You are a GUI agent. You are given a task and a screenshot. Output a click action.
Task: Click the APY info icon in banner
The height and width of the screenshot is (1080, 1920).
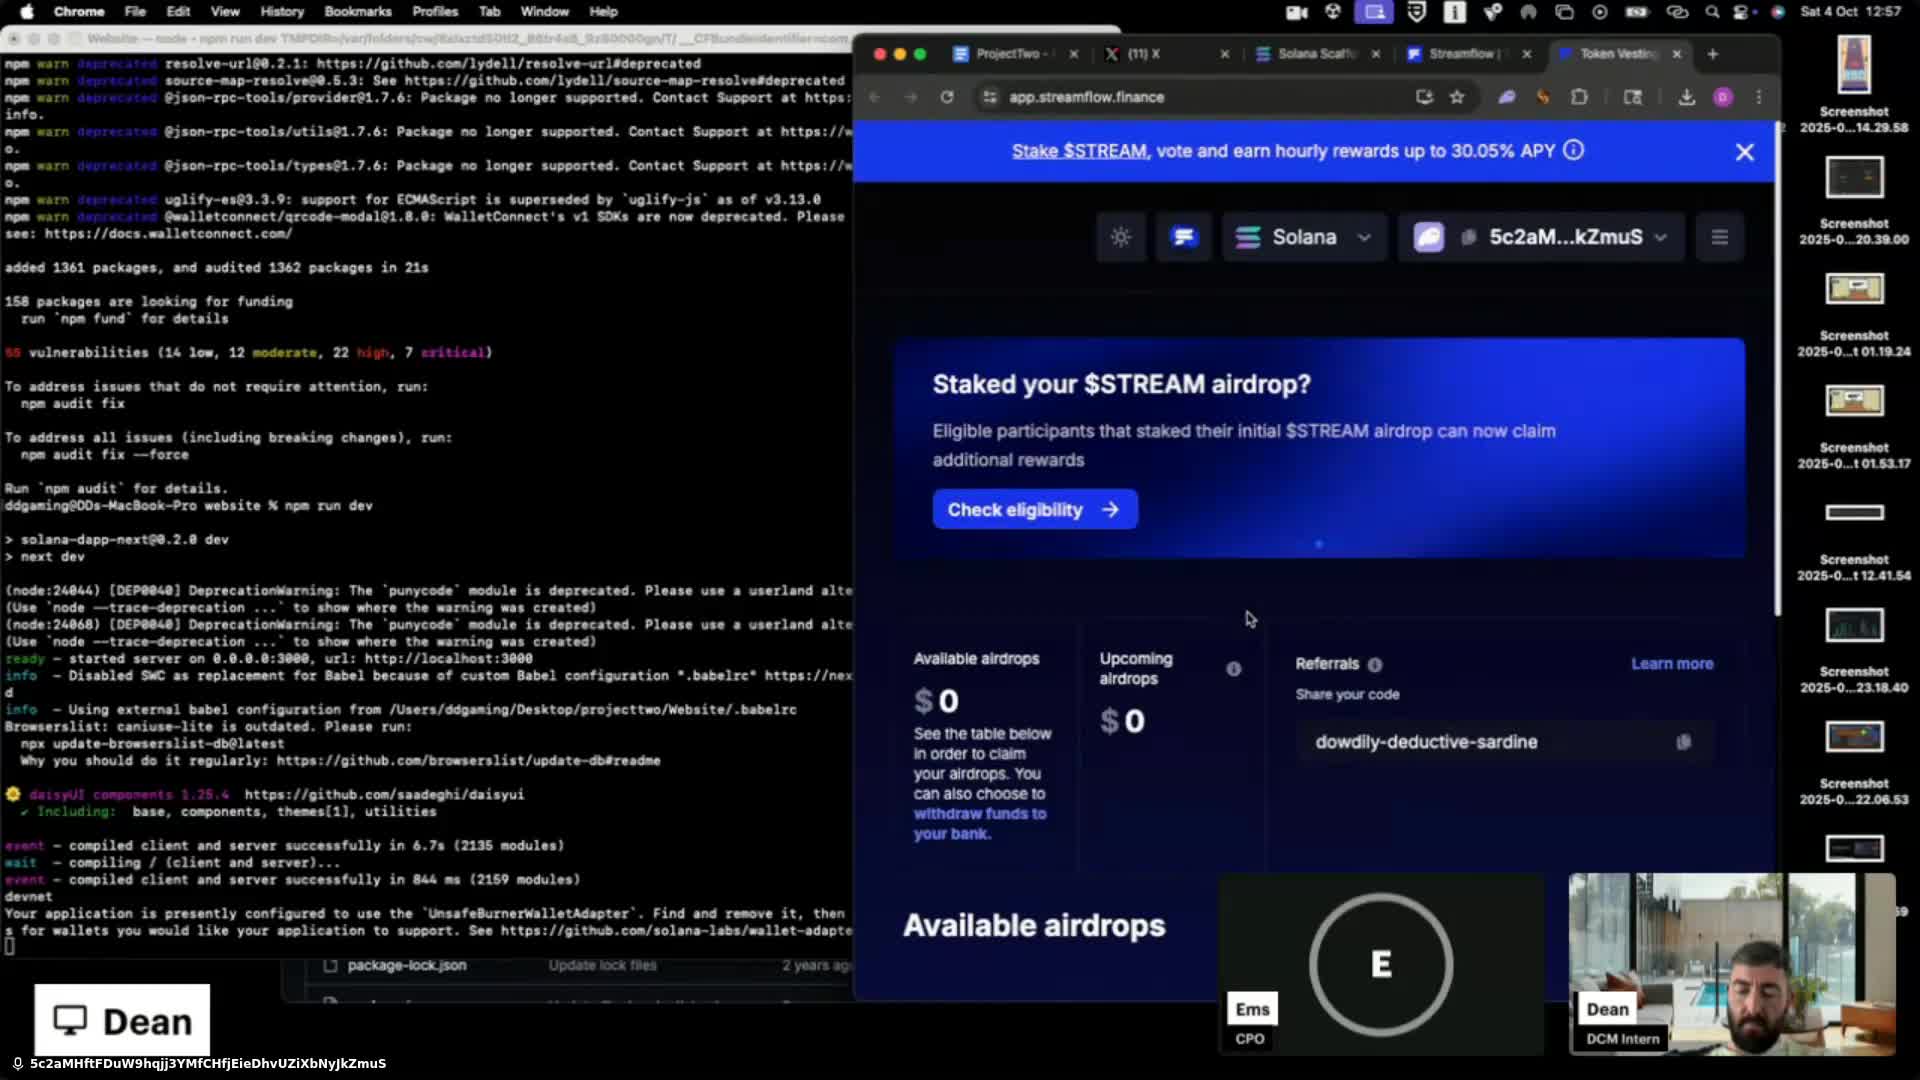coord(1573,150)
